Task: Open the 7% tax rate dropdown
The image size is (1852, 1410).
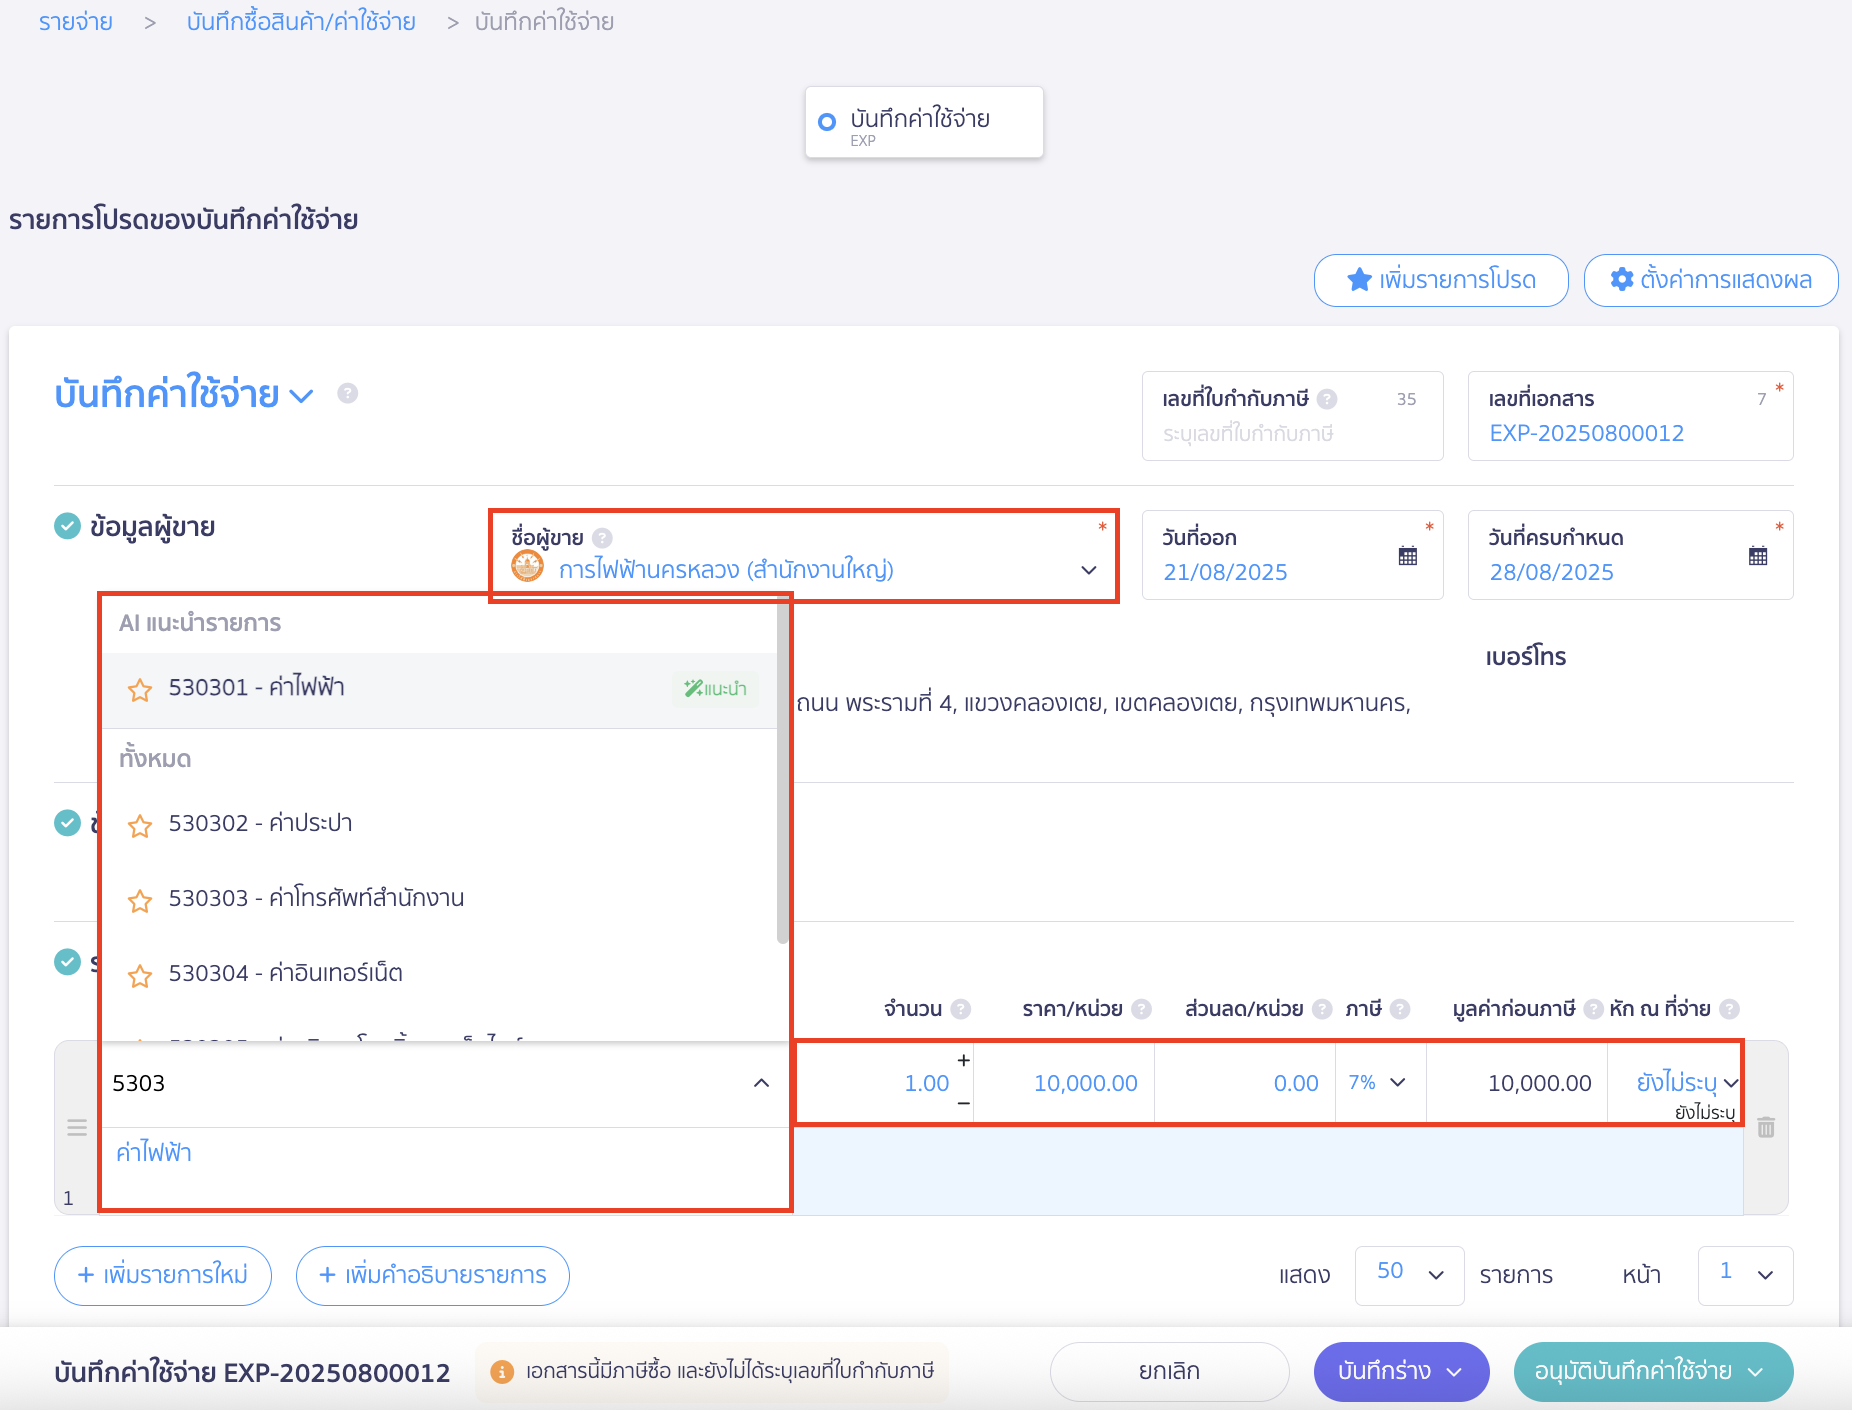Action: [1380, 1082]
